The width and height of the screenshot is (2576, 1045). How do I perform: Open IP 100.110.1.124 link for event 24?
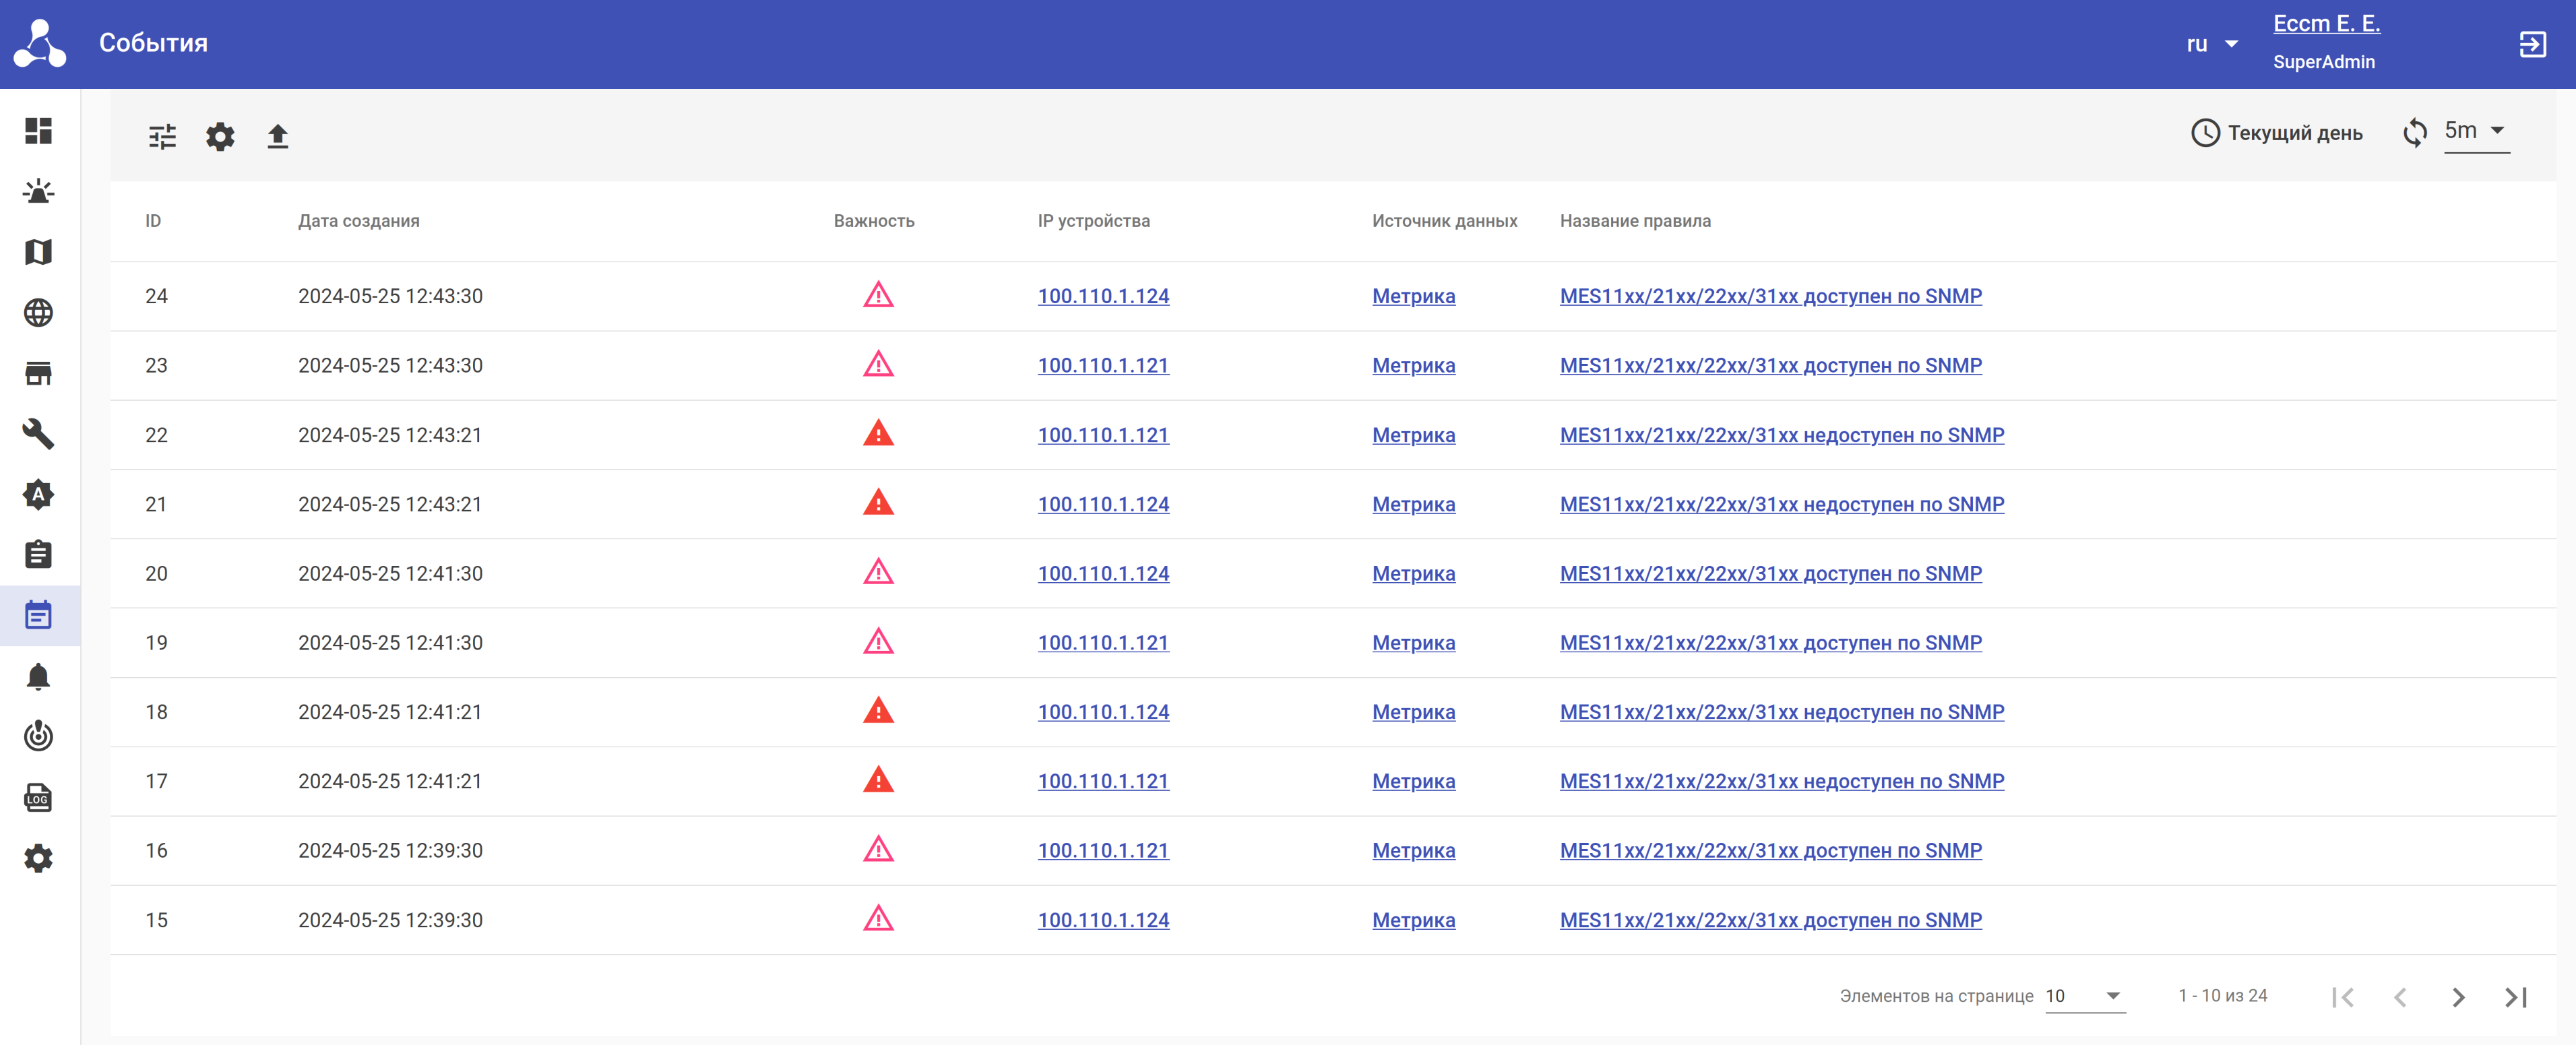pyautogui.click(x=1103, y=296)
